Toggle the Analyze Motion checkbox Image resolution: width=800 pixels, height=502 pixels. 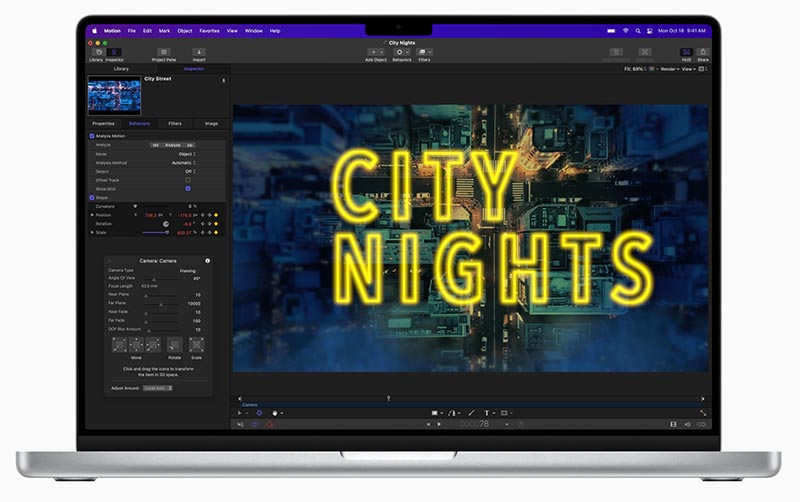pos(92,136)
